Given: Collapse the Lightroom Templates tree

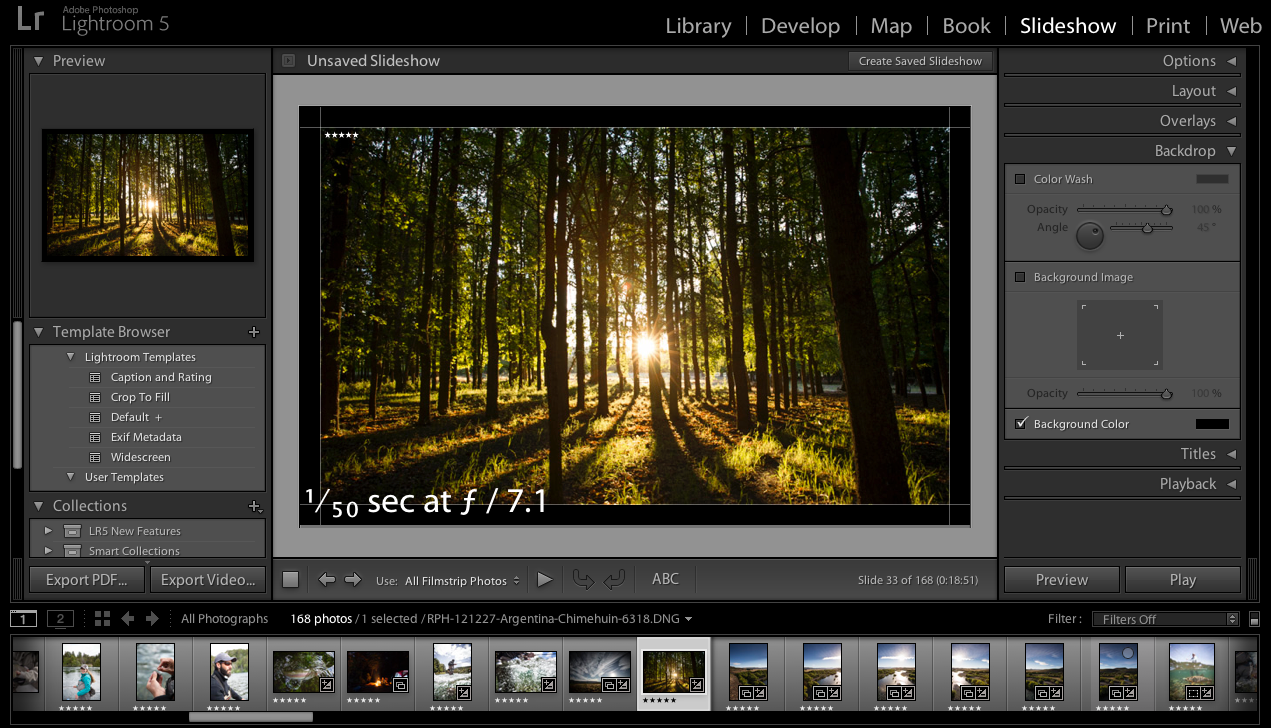Looking at the screenshot, I should 70,356.
